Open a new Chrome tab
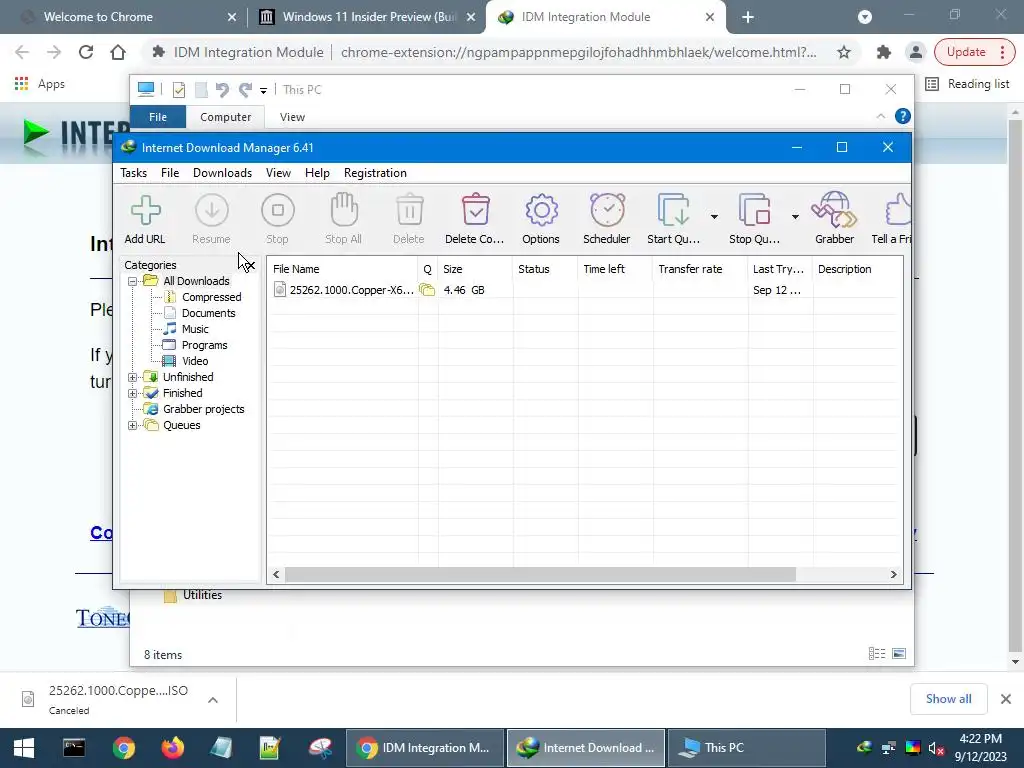This screenshot has height=768, width=1024. click(x=748, y=18)
